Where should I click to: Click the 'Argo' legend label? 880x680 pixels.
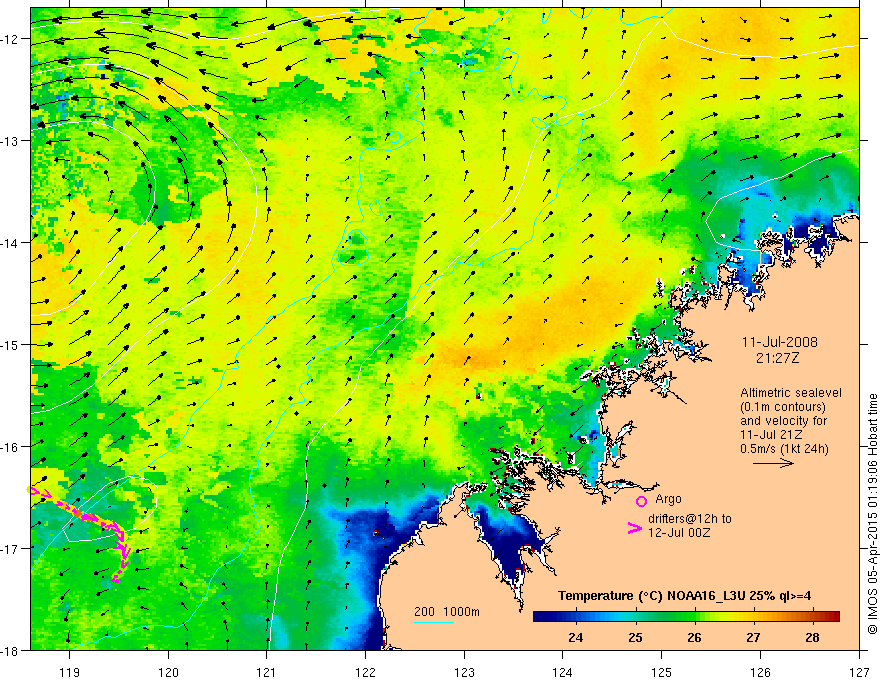pyautogui.click(x=668, y=499)
